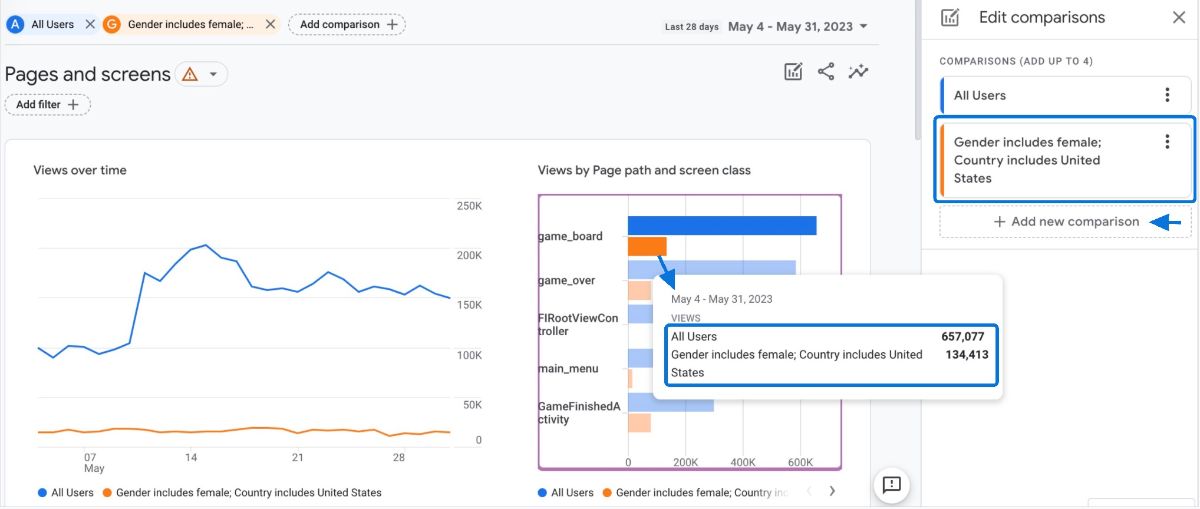Toggle All Users legend under line chart
The image size is (1200, 509).
(x=66, y=493)
